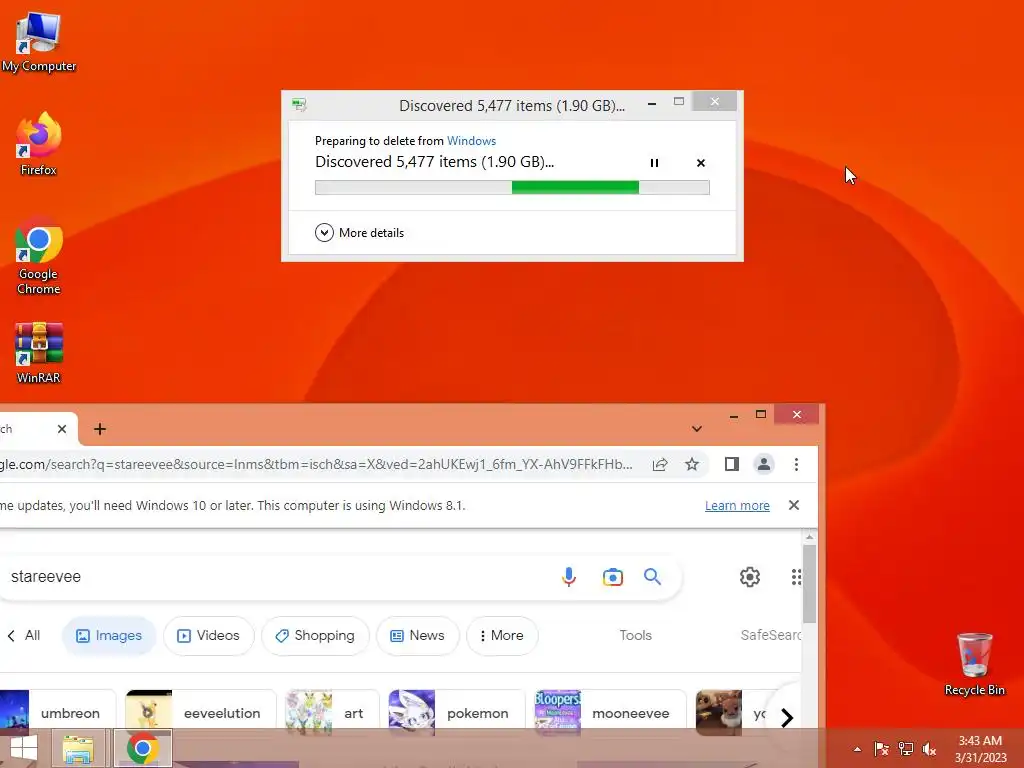Open Chrome tab search dropdown
Image resolution: width=1024 pixels, height=768 pixels.
point(697,429)
